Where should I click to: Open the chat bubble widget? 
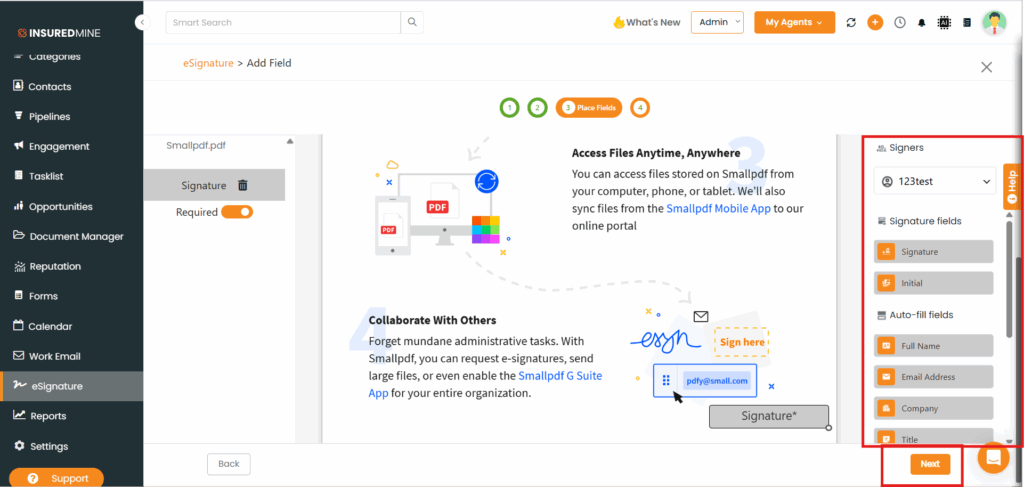tap(993, 458)
